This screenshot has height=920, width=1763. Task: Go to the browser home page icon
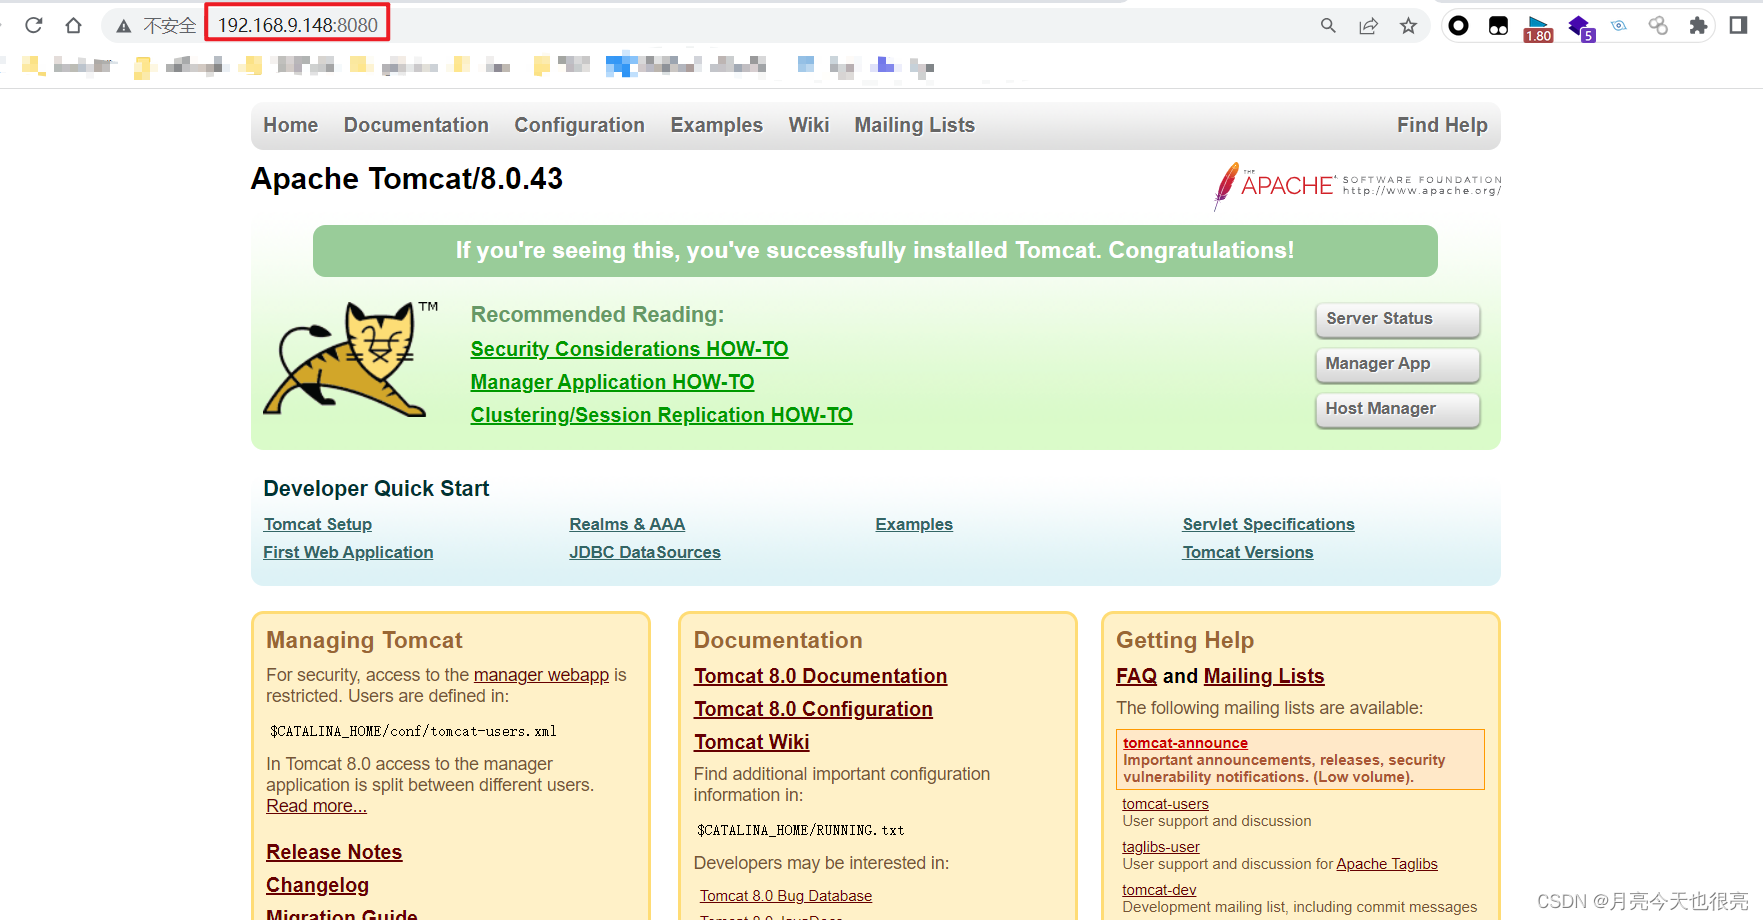coord(73,25)
